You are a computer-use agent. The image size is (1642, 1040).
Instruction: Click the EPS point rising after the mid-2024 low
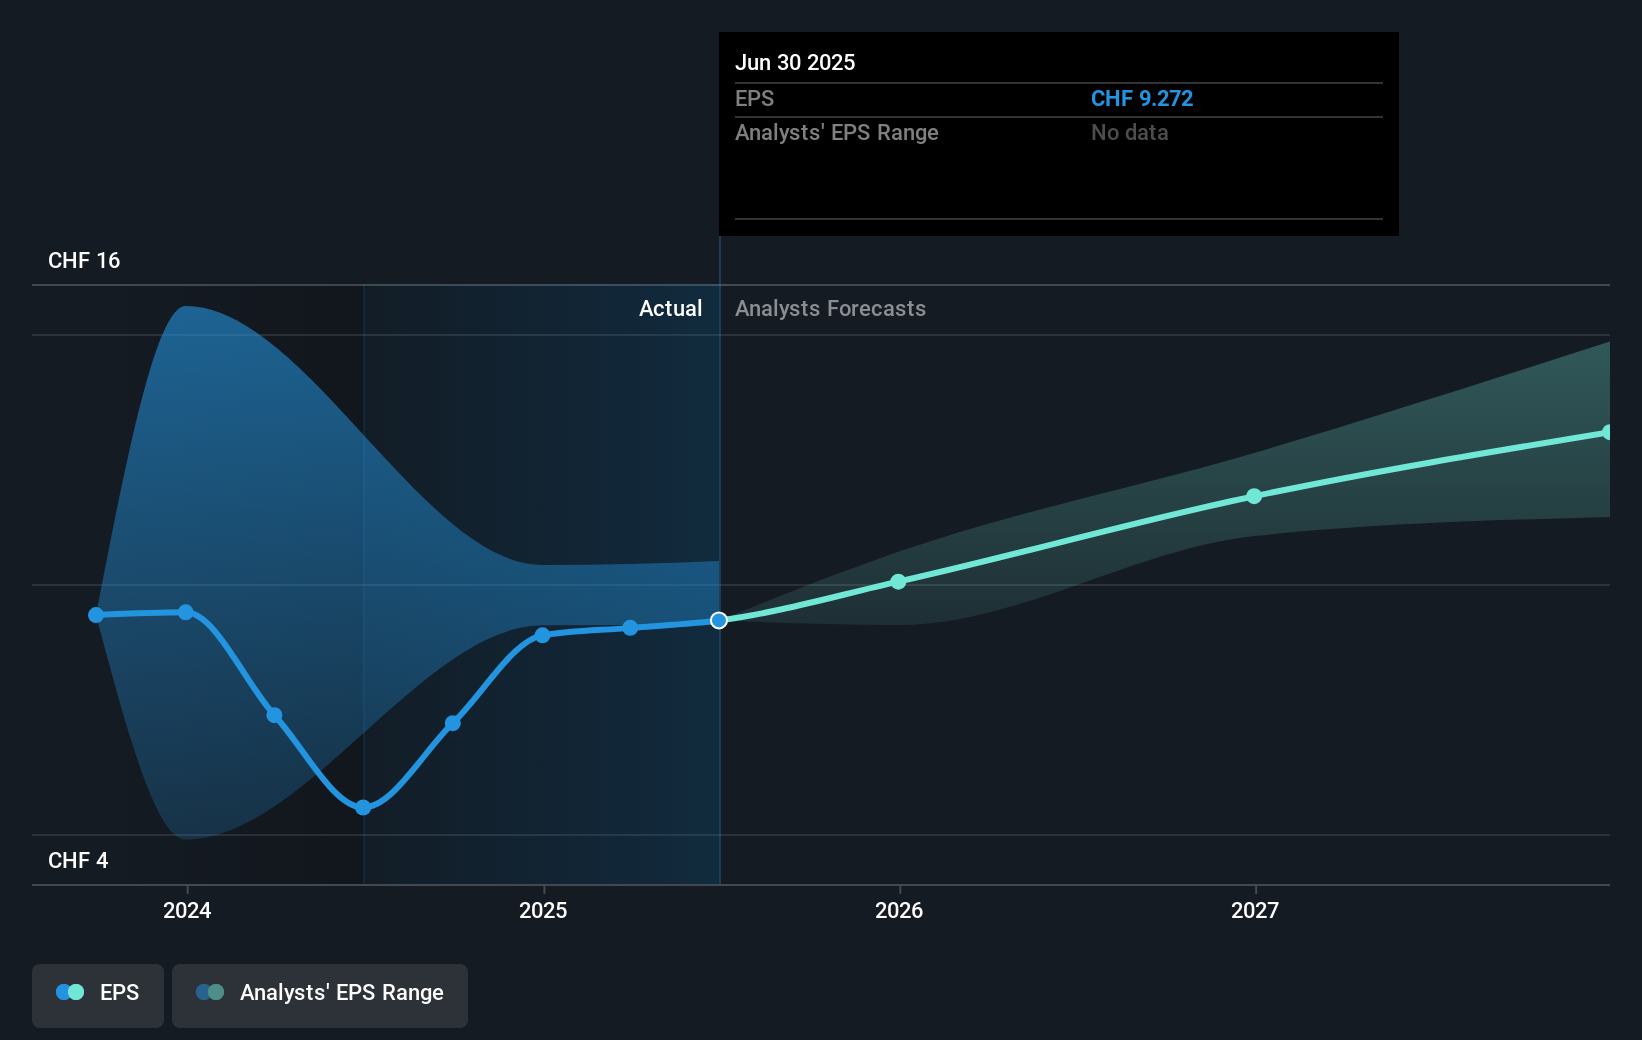pyautogui.click(x=453, y=723)
